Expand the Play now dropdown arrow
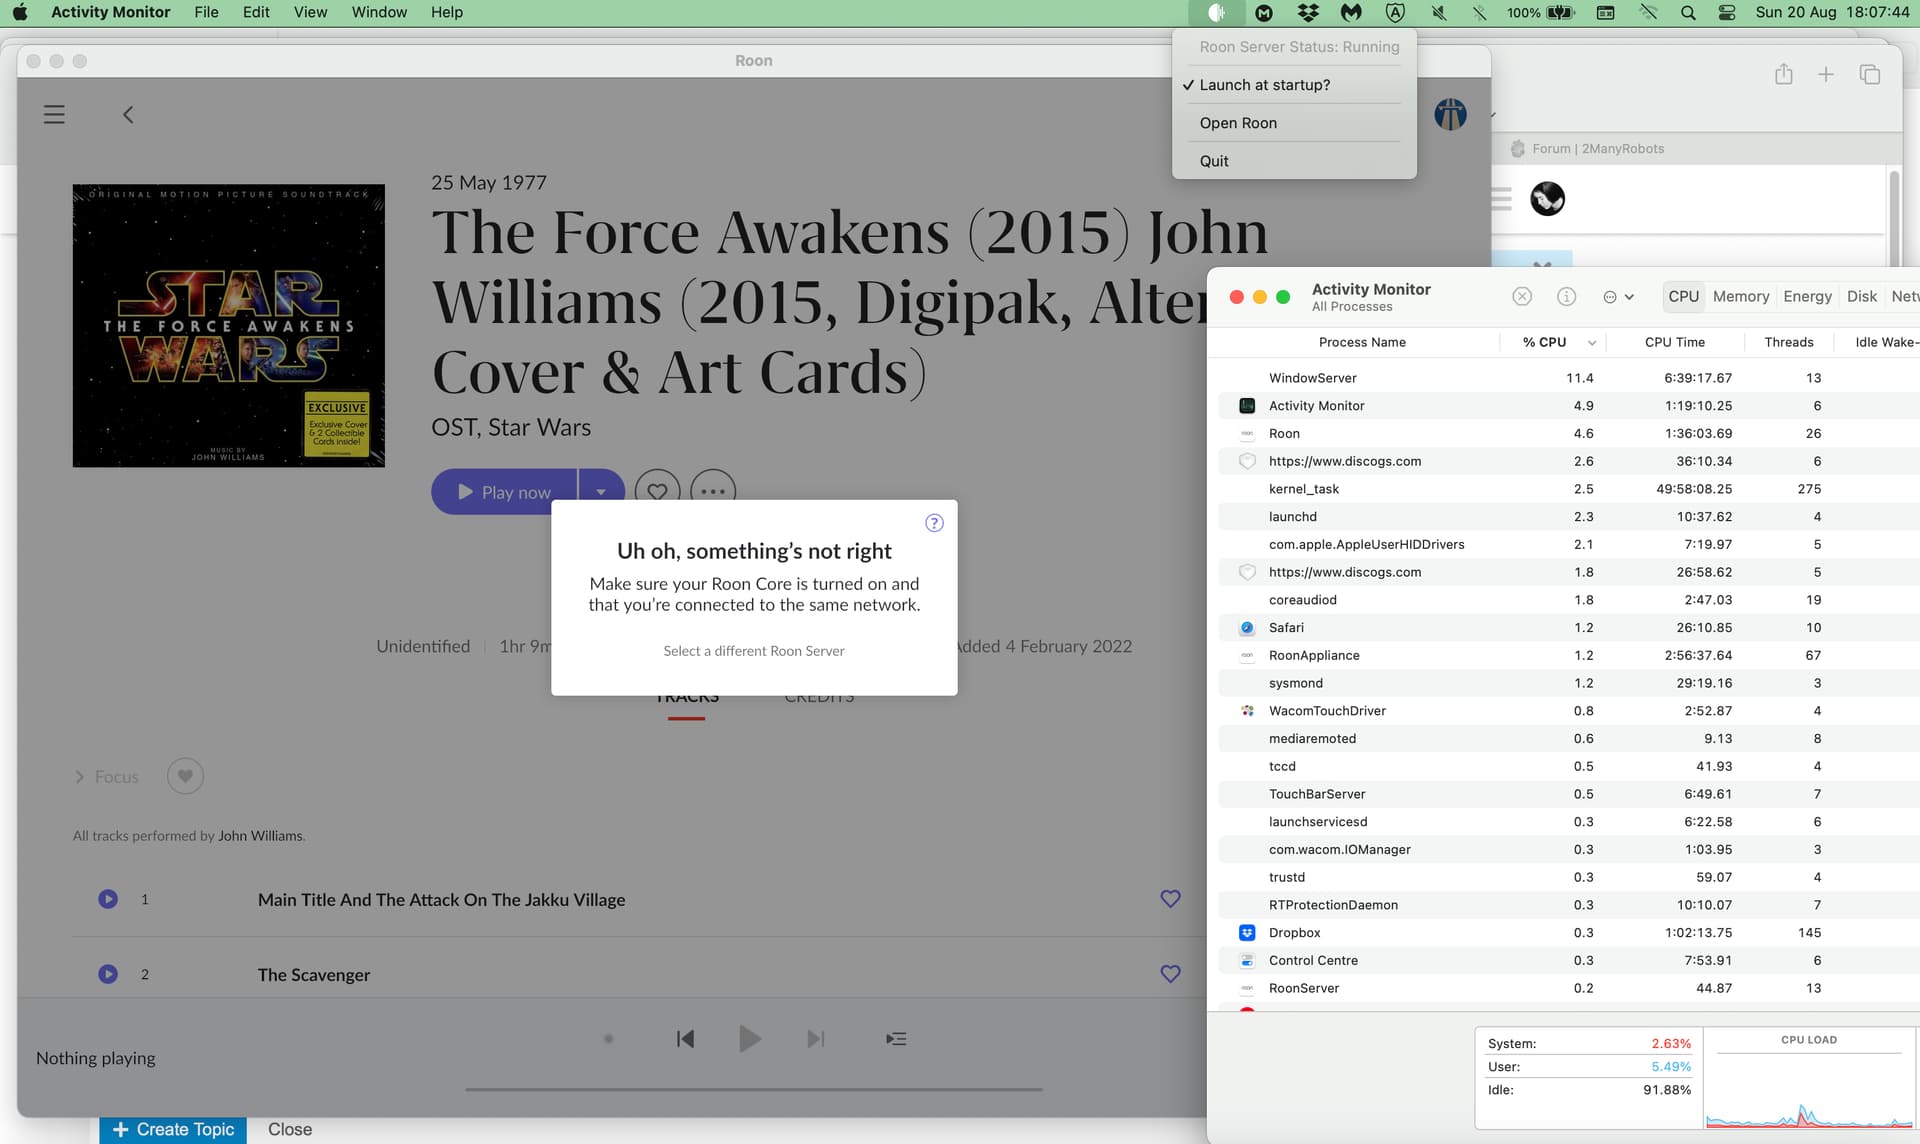The width and height of the screenshot is (1920, 1144). [601, 492]
